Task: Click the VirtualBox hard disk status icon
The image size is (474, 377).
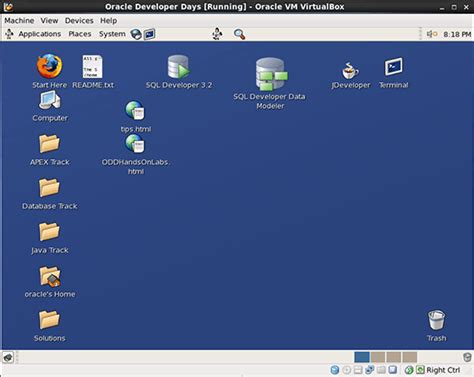Action: pos(335,370)
